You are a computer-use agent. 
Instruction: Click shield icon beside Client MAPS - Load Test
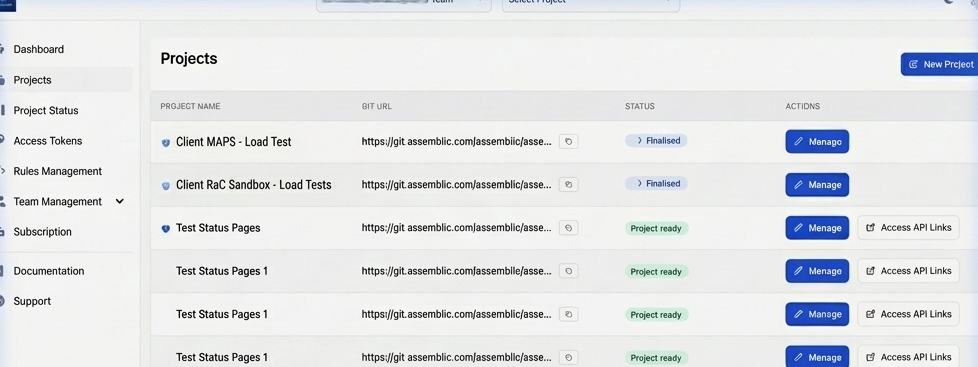165,142
